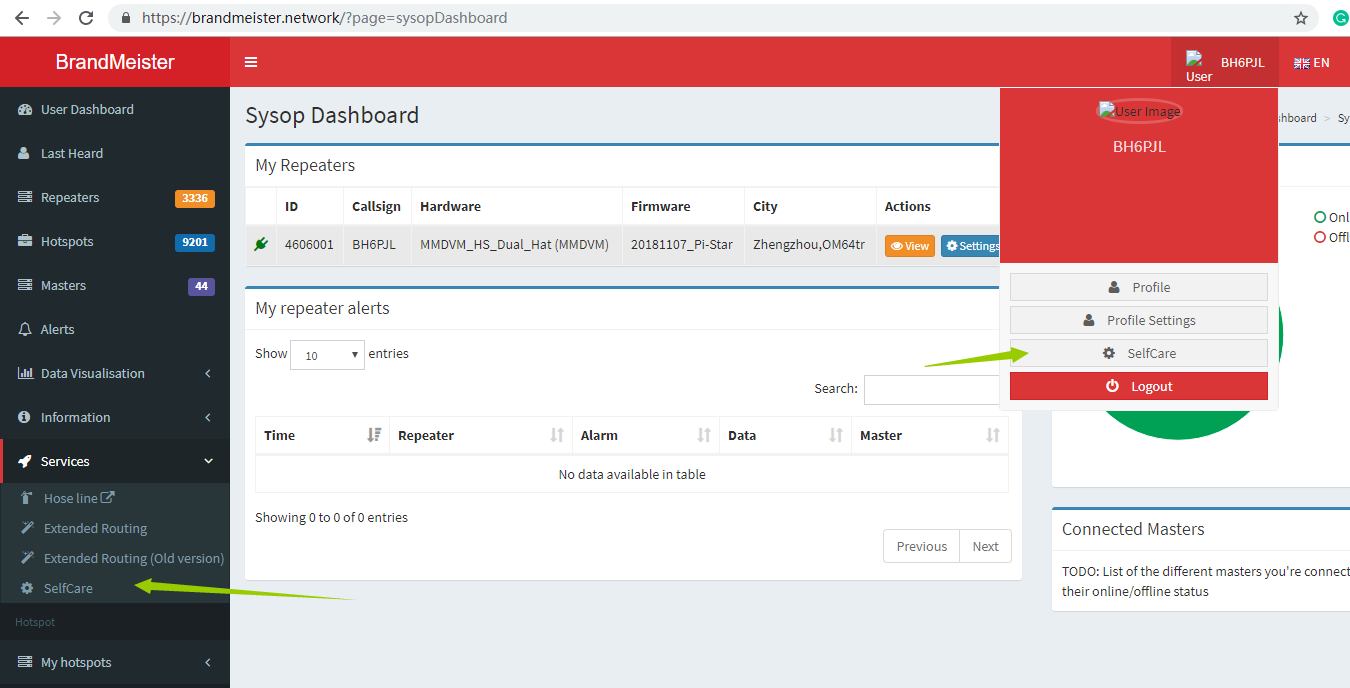The height and width of the screenshot is (688, 1350).
Task: Sort by Alarm column arrows
Action: coord(704,435)
